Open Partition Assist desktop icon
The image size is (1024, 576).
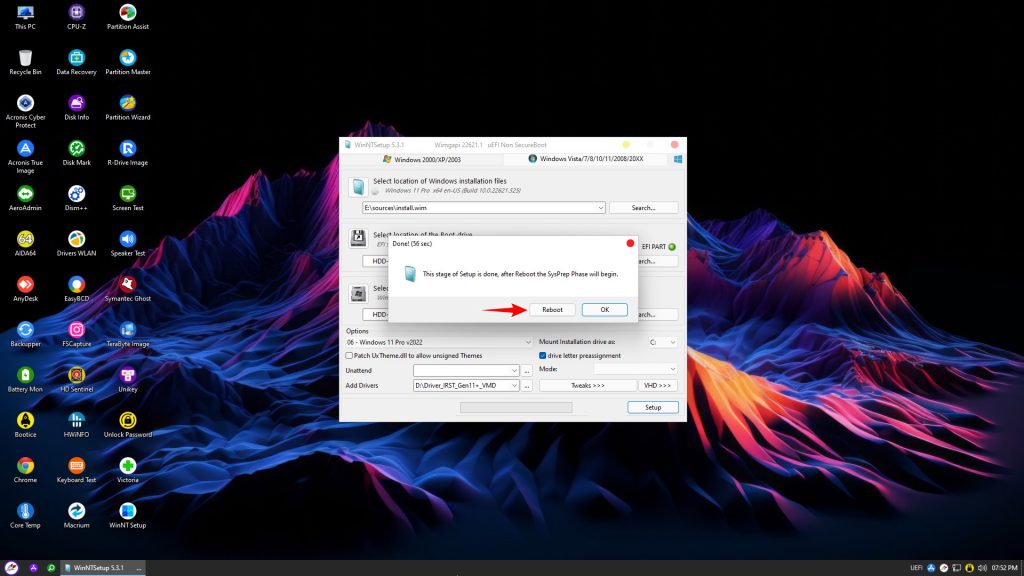[x=127, y=17]
